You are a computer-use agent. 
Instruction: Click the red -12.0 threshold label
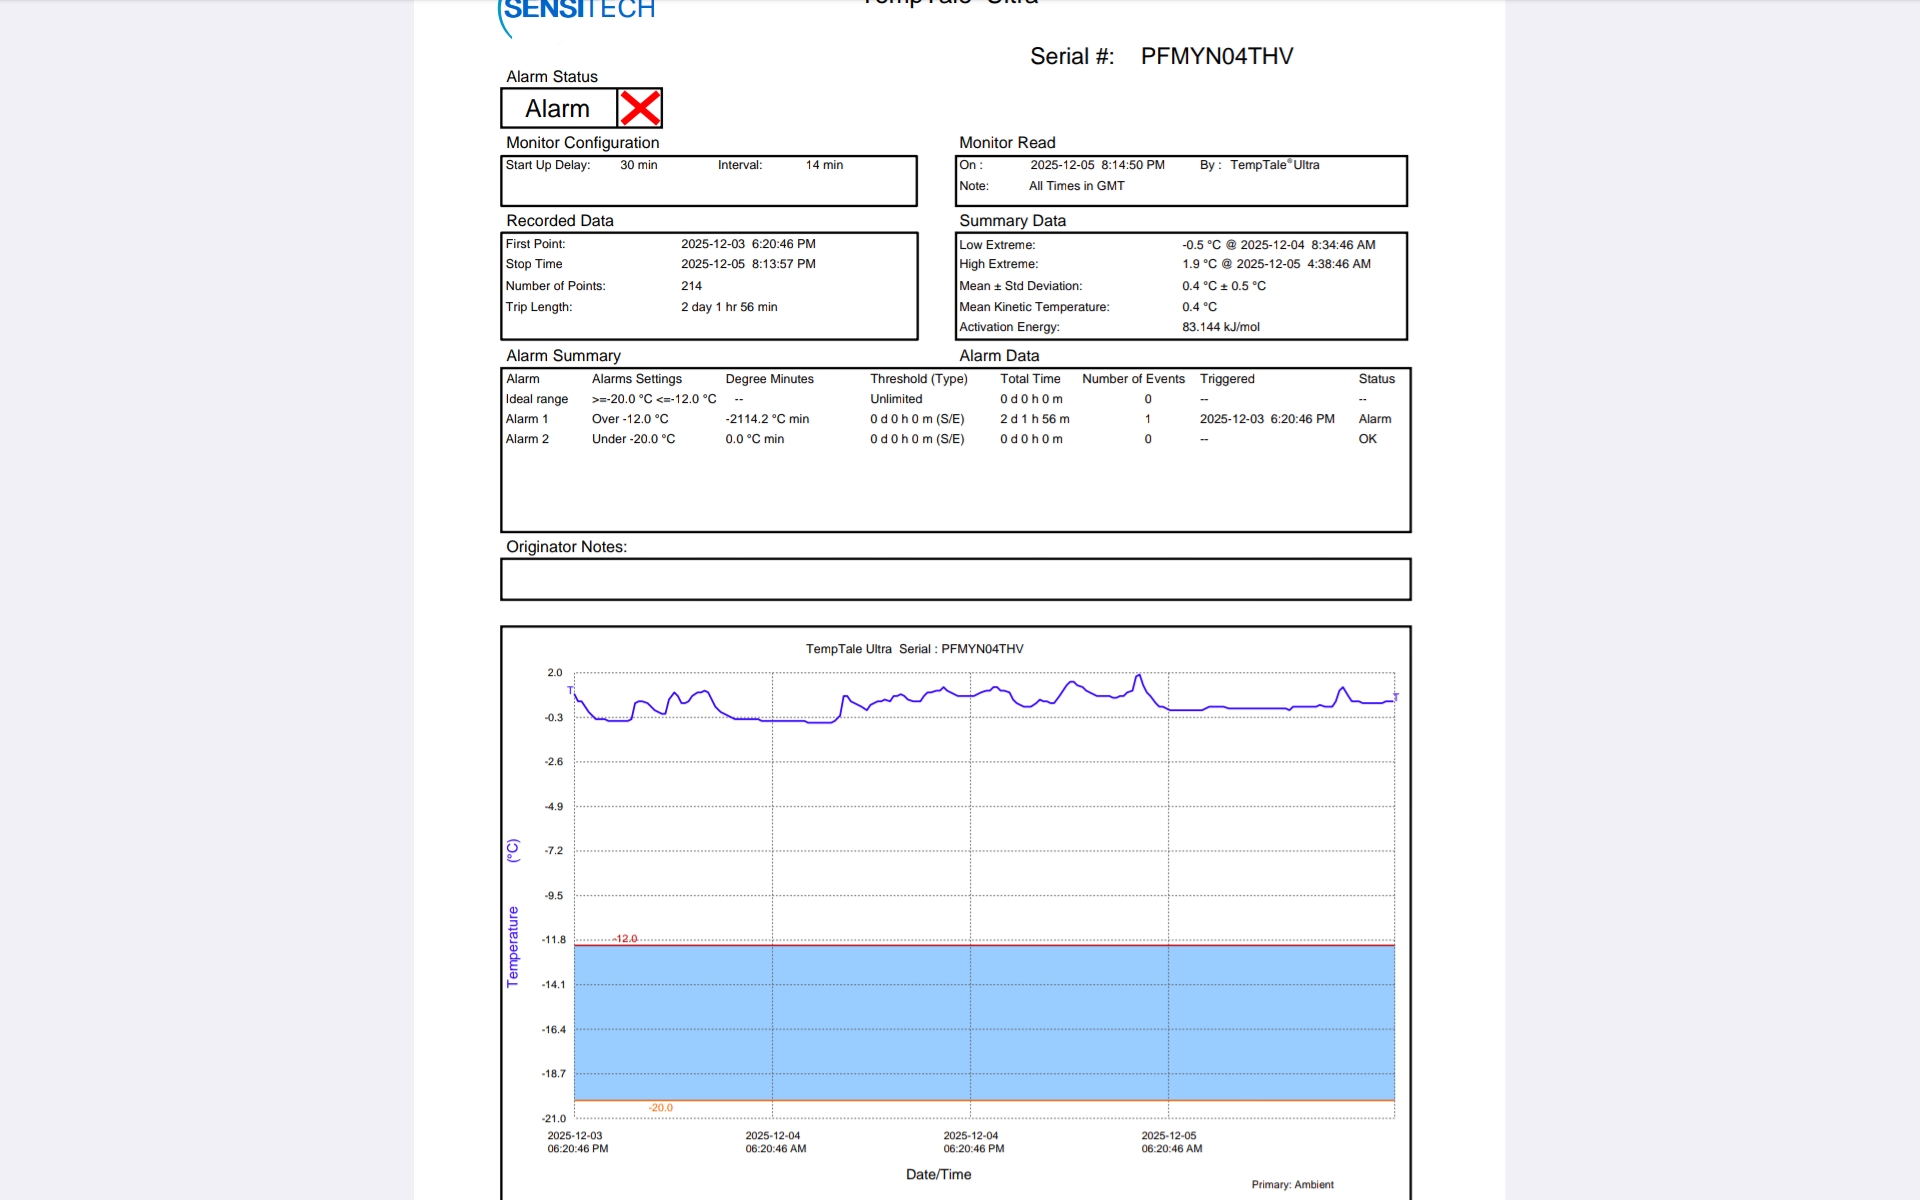625,938
